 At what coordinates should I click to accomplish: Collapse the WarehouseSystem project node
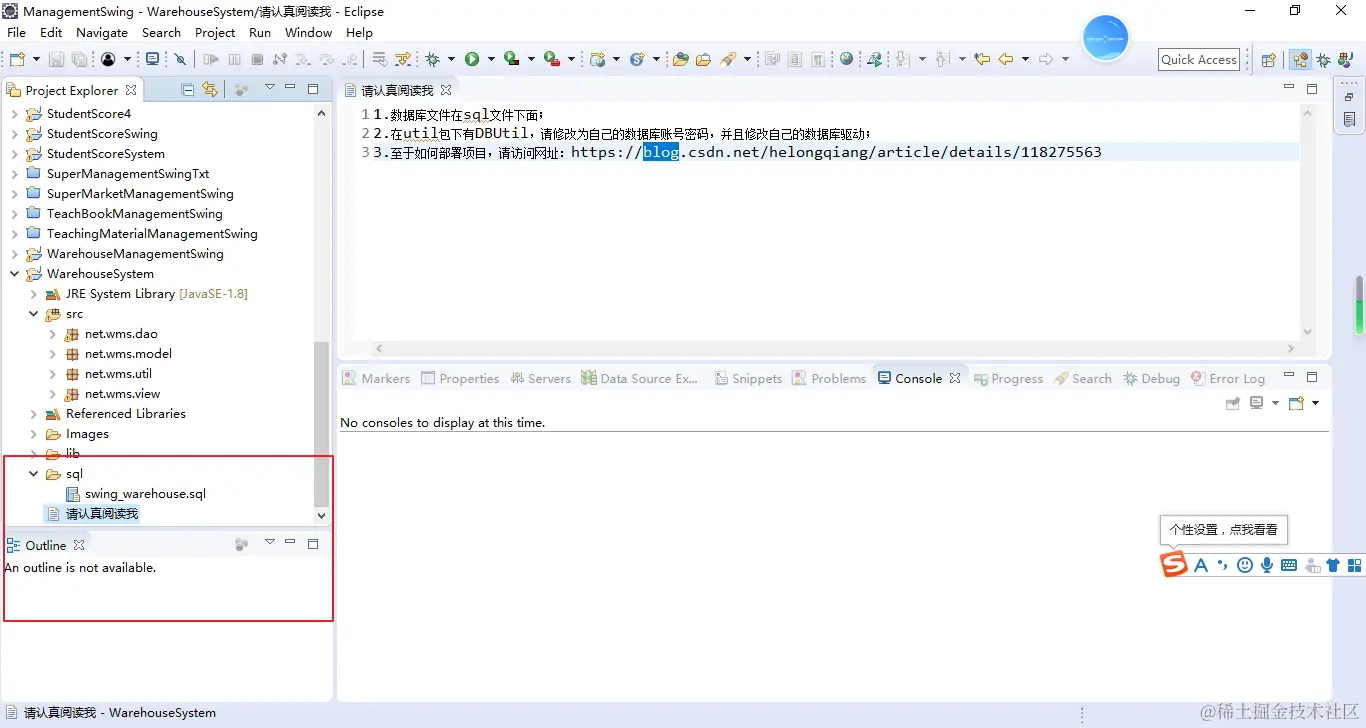click(x=14, y=274)
